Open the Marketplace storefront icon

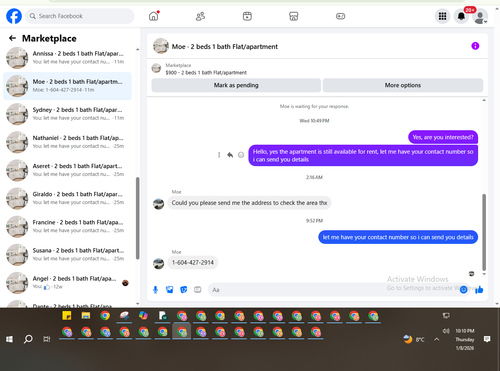[x=294, y=16]
